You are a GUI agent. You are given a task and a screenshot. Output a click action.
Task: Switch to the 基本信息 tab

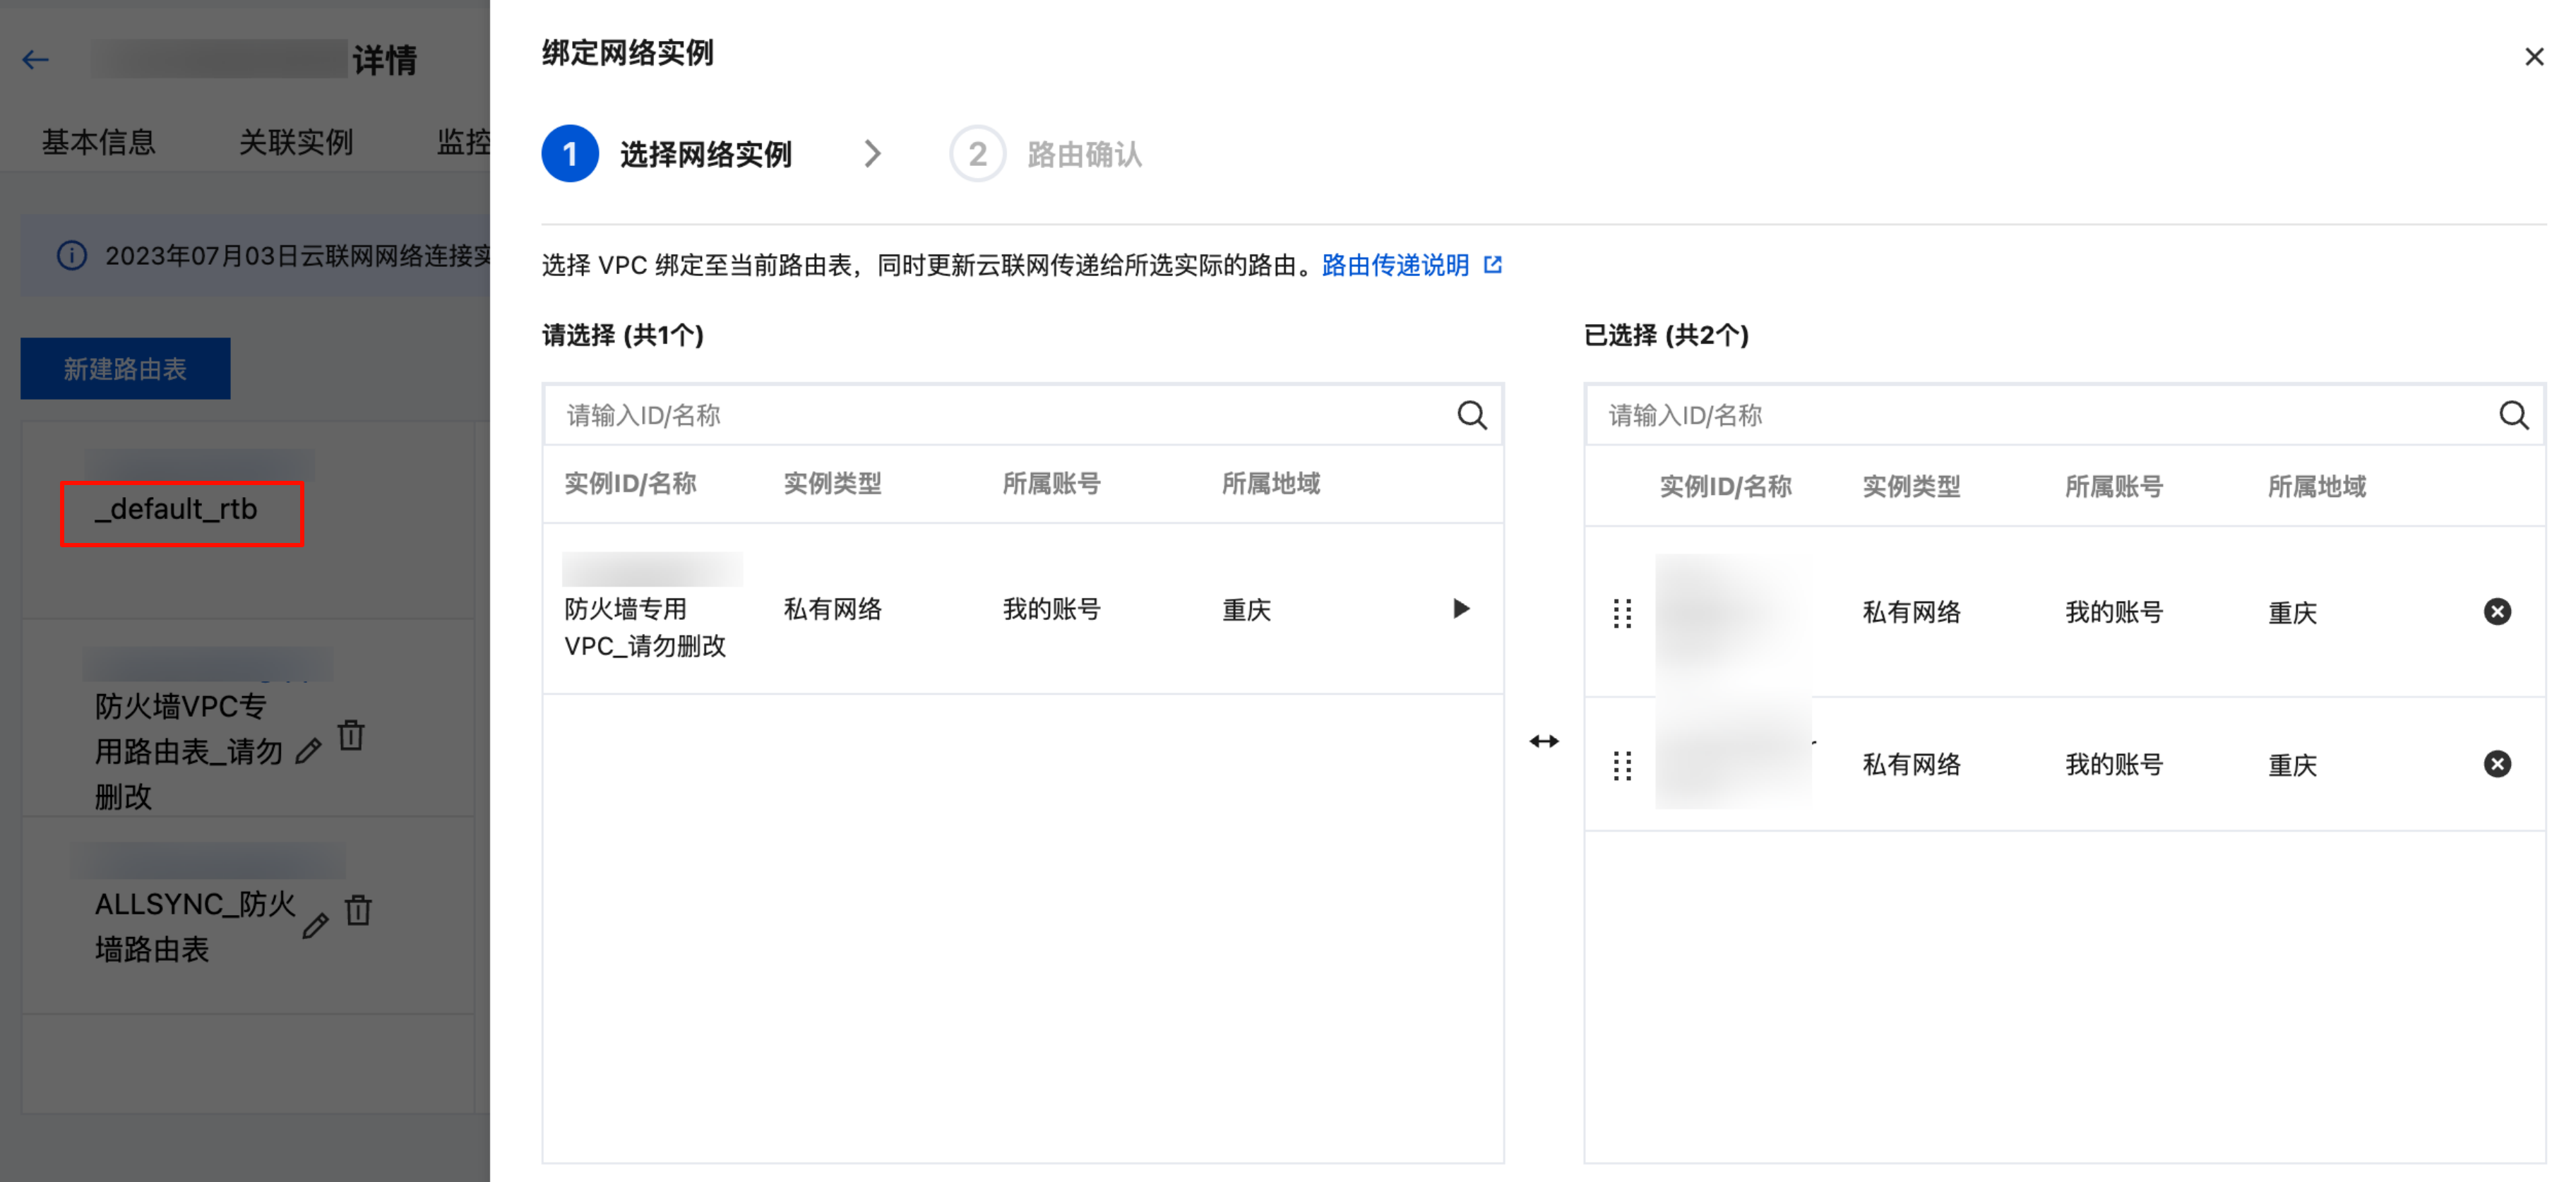98,142
